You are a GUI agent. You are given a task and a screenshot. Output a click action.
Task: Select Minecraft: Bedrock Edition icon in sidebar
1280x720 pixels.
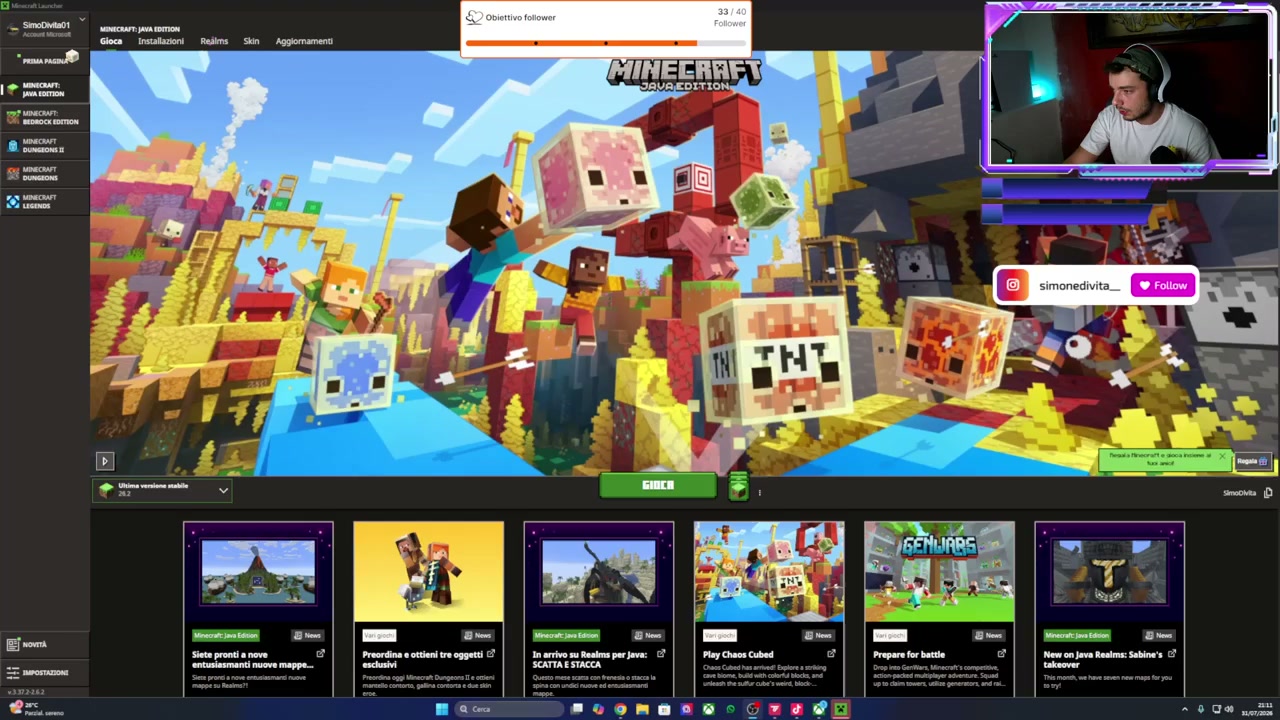12,117
